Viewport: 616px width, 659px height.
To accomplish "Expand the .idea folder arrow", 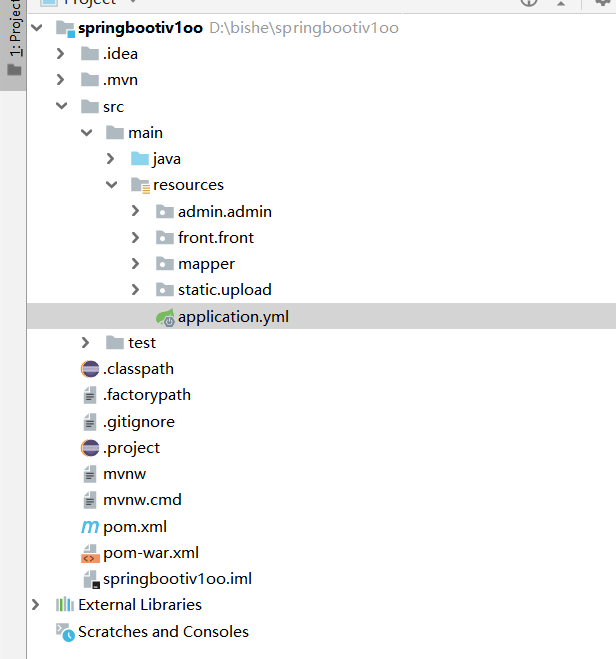I will coord(61,54).
